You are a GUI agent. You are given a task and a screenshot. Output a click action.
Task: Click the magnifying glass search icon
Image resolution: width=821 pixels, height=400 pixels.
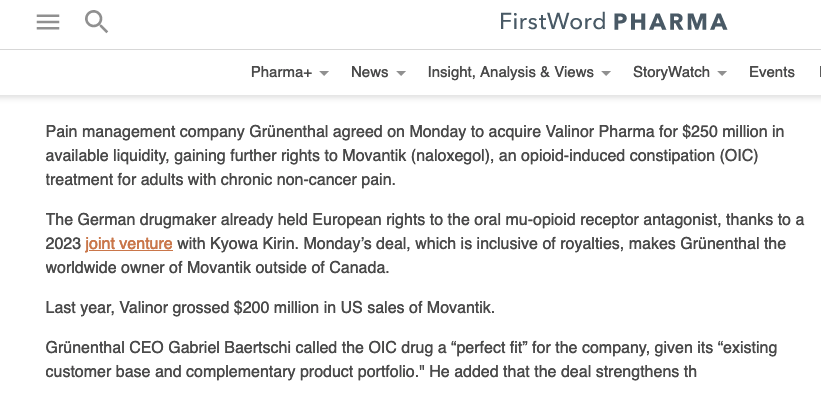[x=96, y=21]
